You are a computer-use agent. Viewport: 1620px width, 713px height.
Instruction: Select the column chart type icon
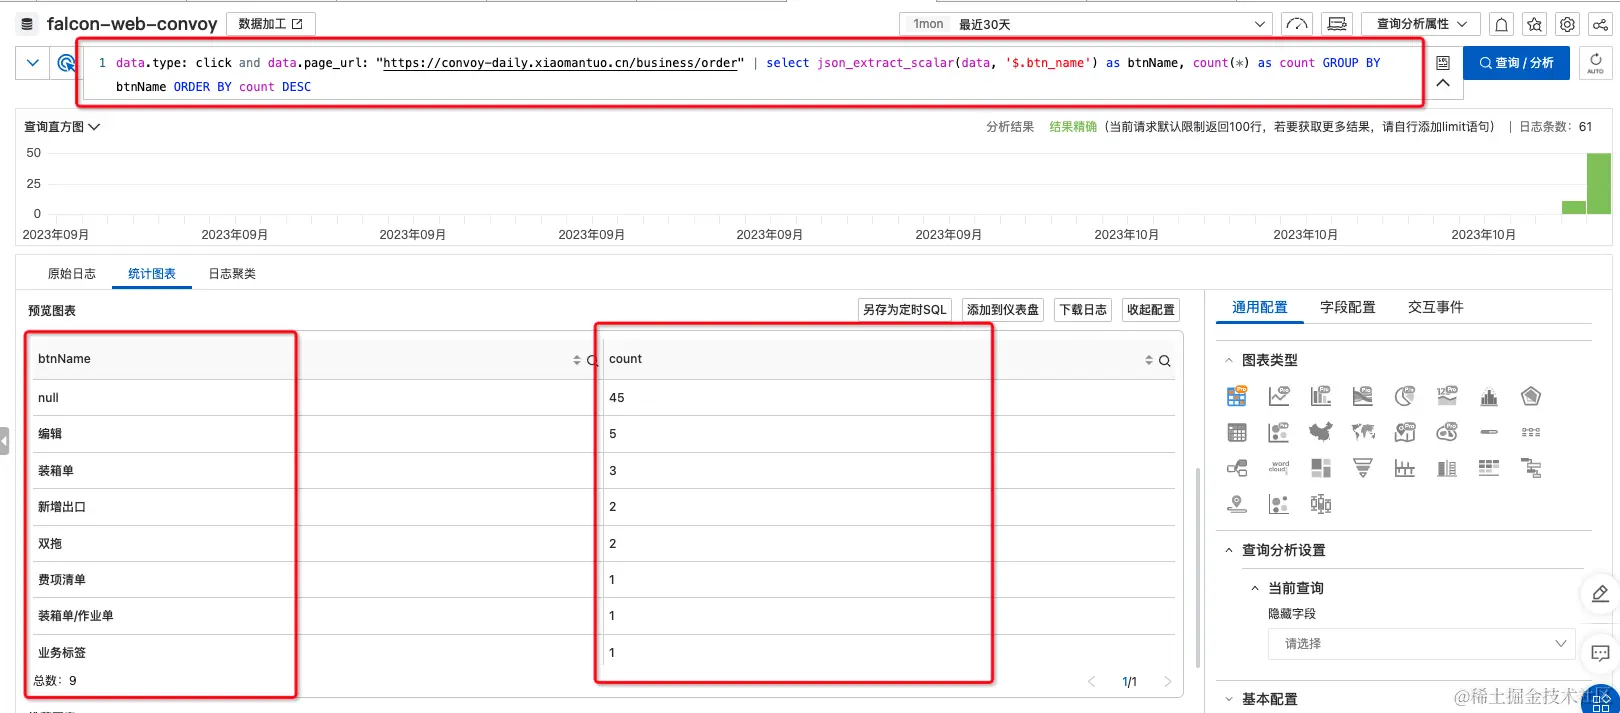click(1321, 396)
